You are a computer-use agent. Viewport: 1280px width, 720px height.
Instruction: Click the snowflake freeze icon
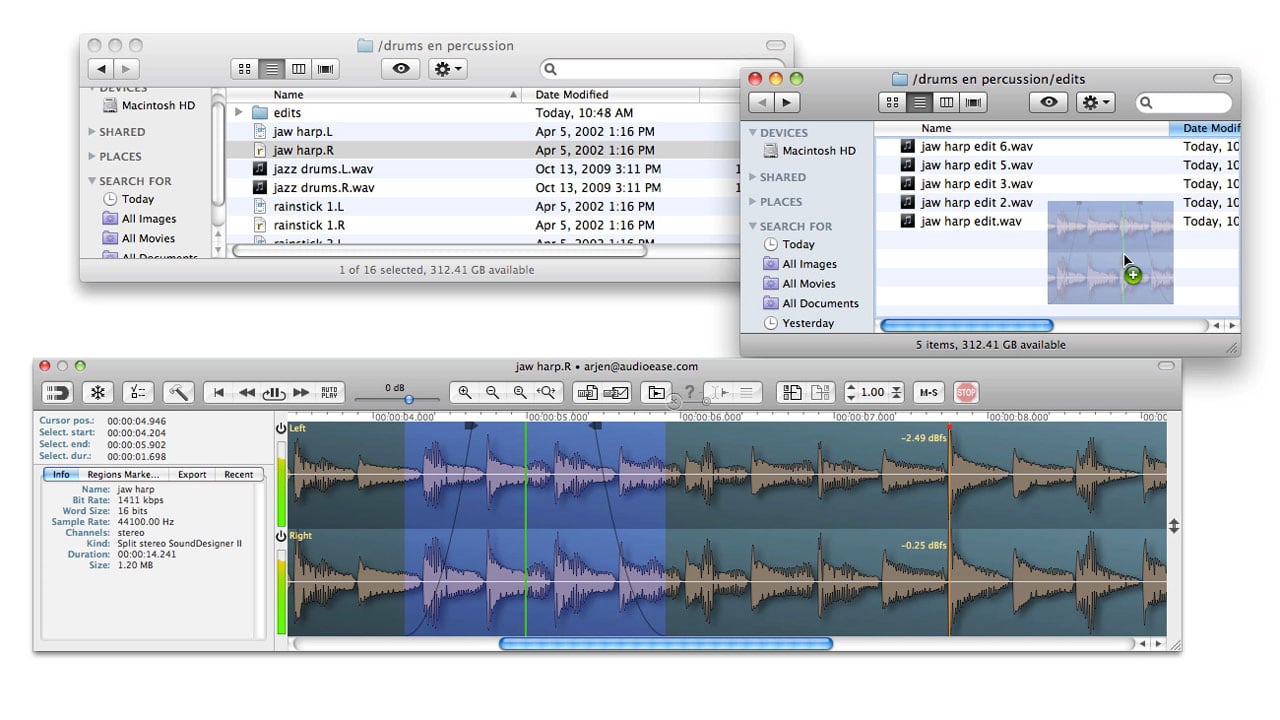point(99,393)
